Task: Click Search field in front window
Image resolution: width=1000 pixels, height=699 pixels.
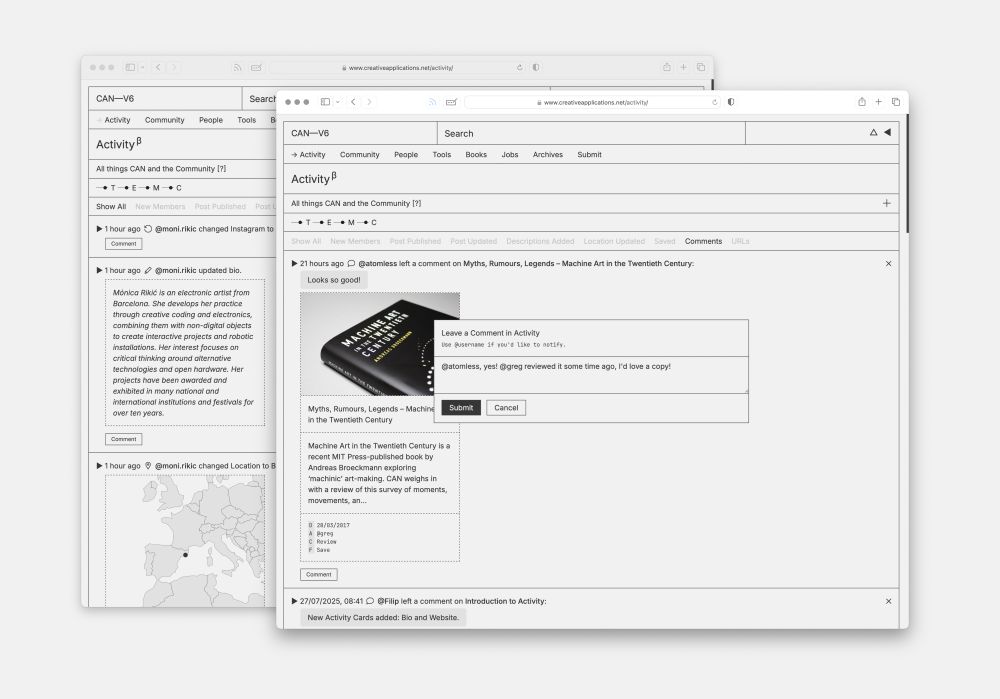Action: (x=591, y=133)
